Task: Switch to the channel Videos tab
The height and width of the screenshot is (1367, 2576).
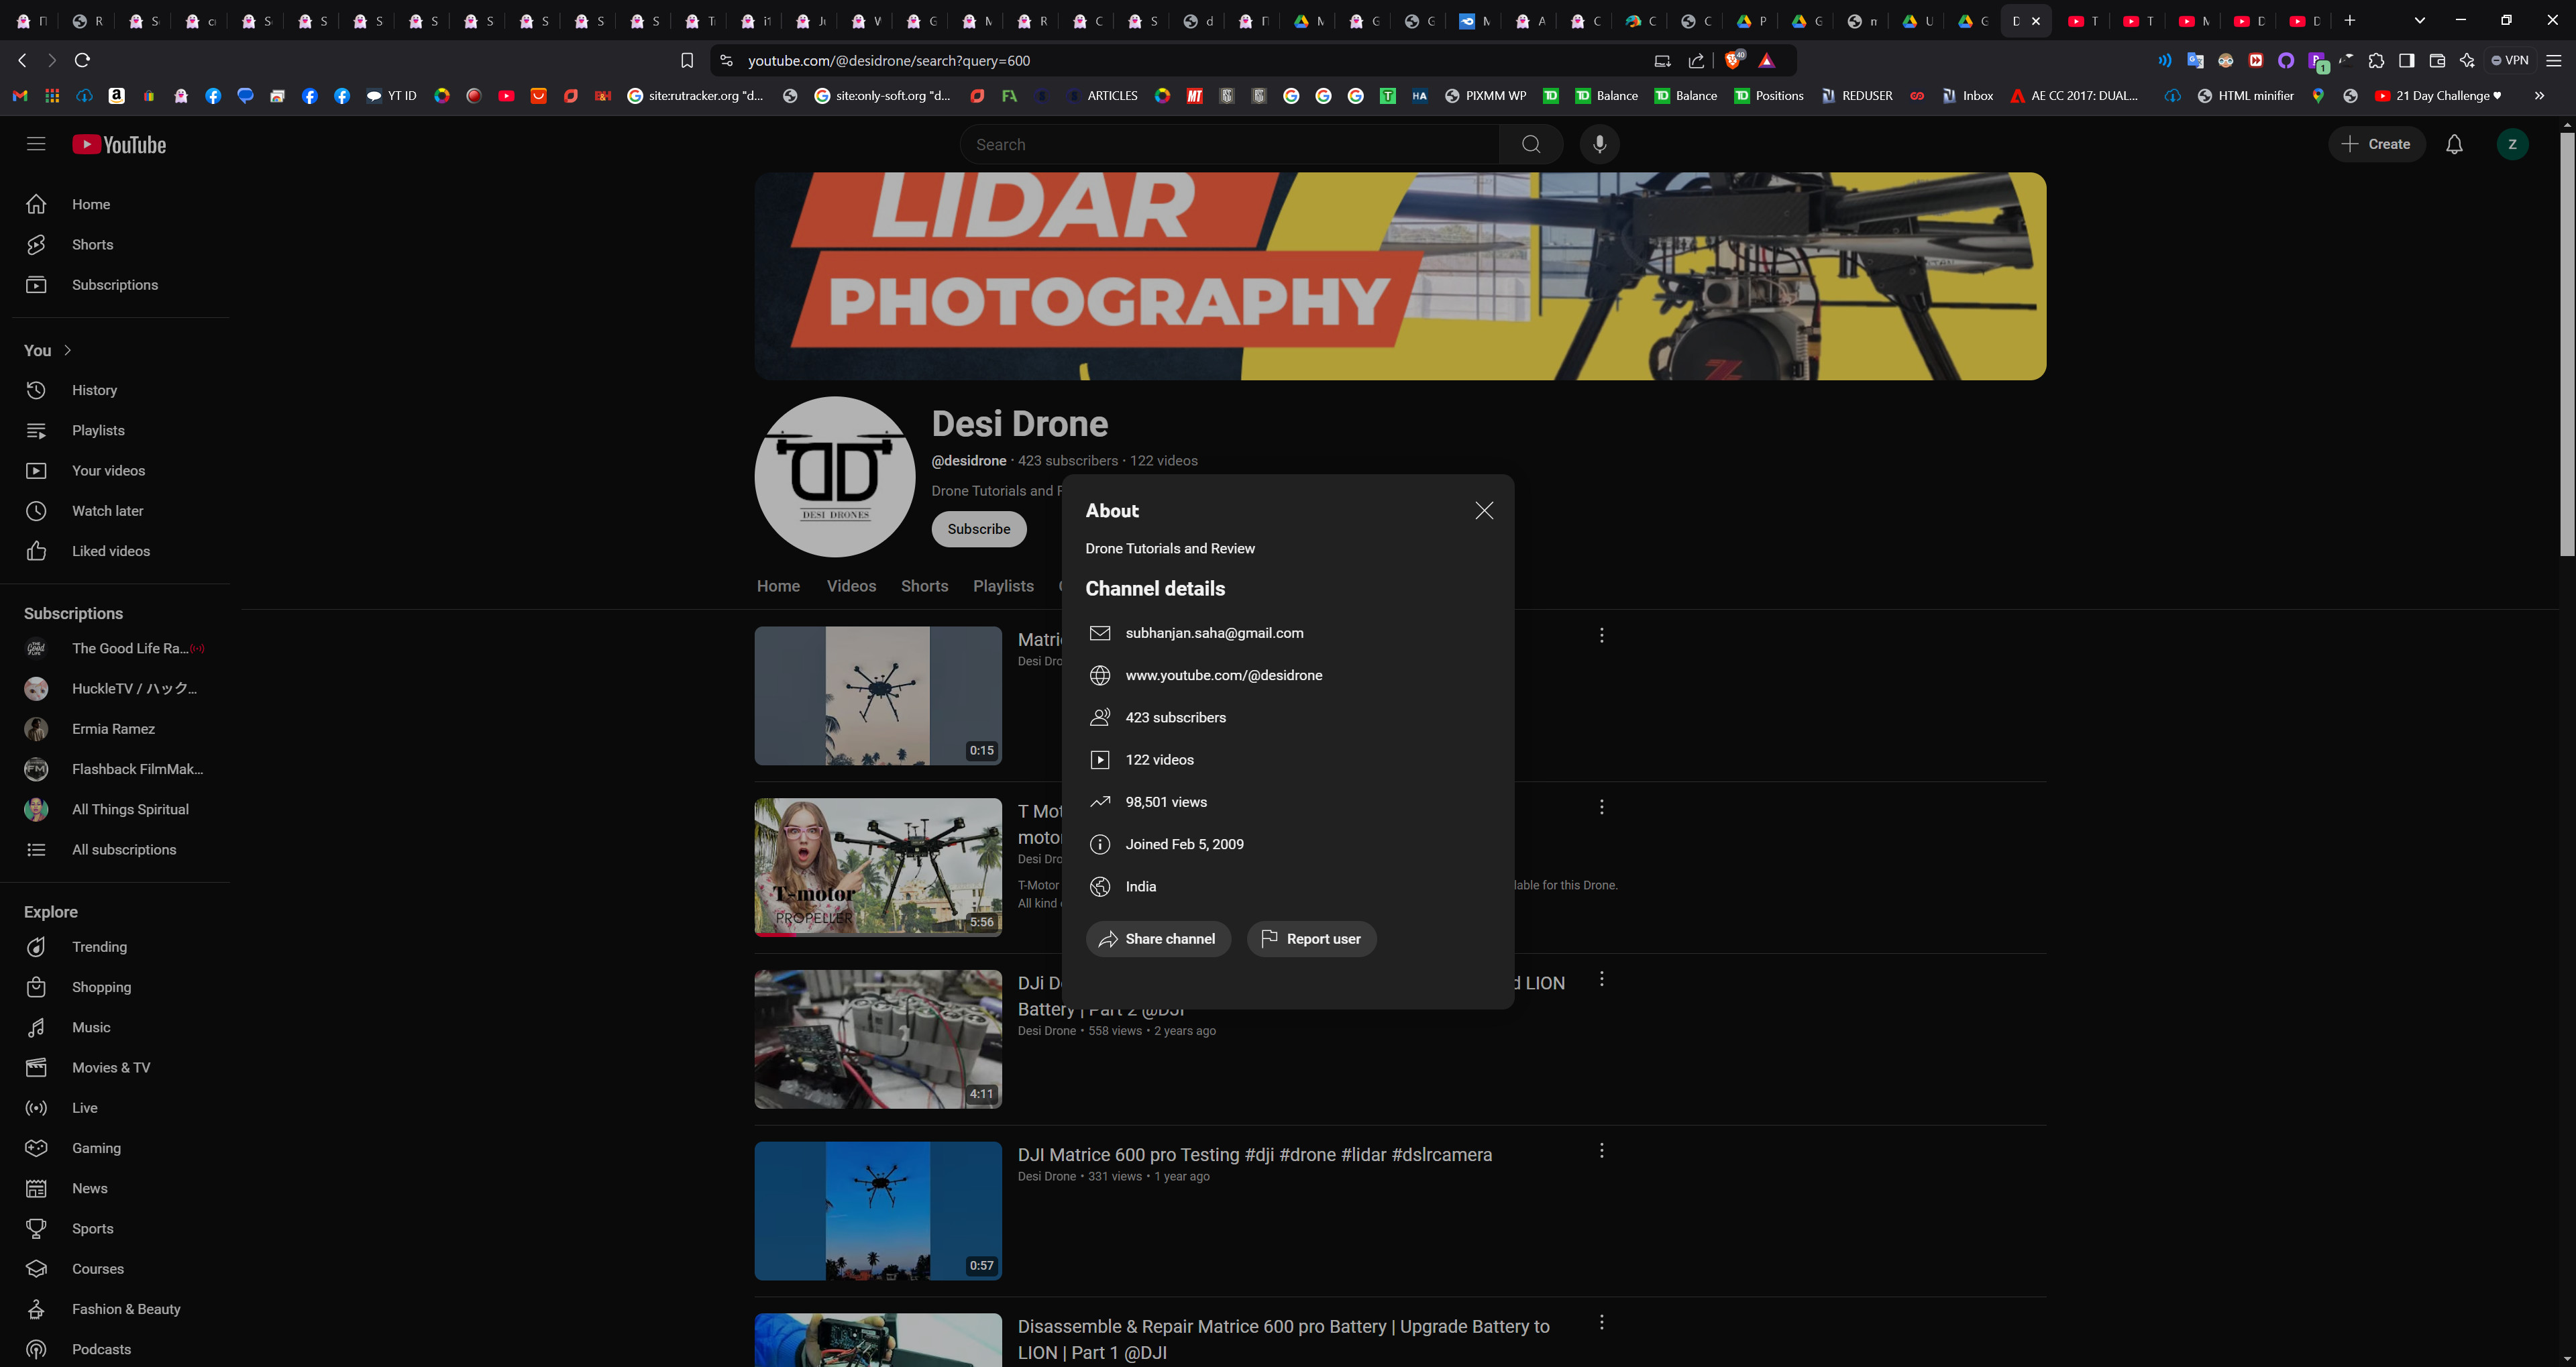Action: (x=851, y=586)
